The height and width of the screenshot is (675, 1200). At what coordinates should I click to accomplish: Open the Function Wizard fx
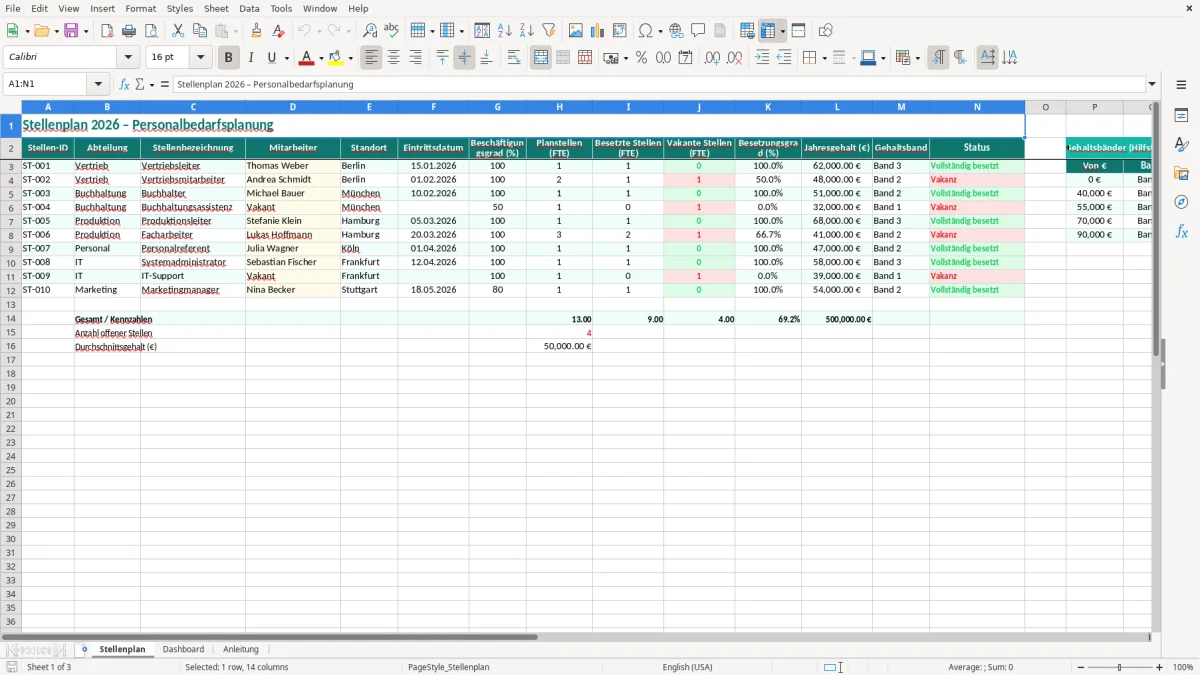pyautogui.click(x=125, y=84)
